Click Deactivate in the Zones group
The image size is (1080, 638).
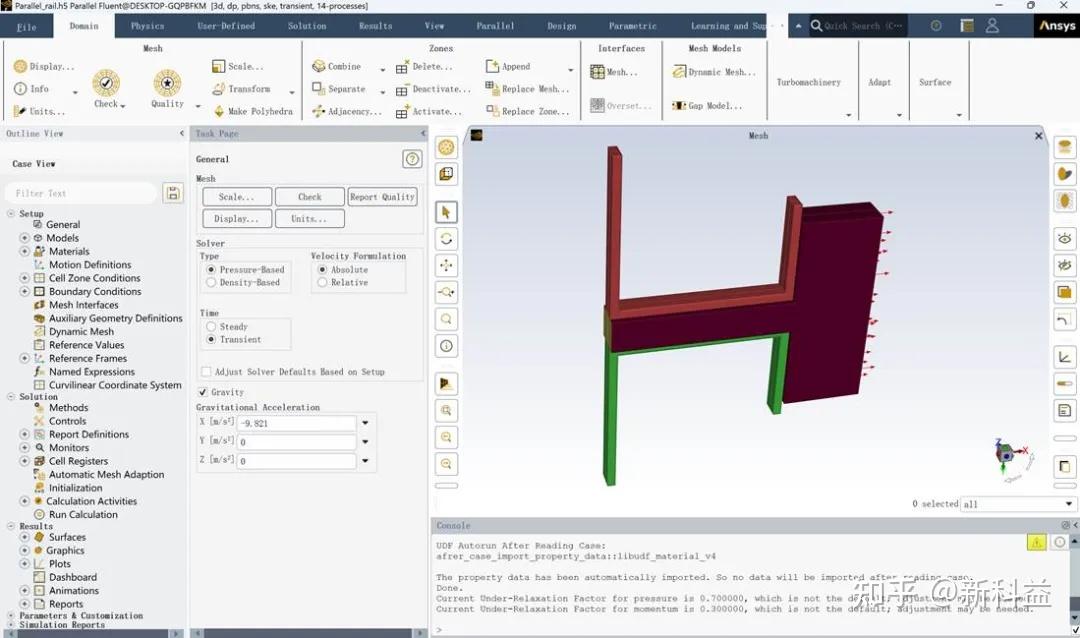tap(433, 90)
